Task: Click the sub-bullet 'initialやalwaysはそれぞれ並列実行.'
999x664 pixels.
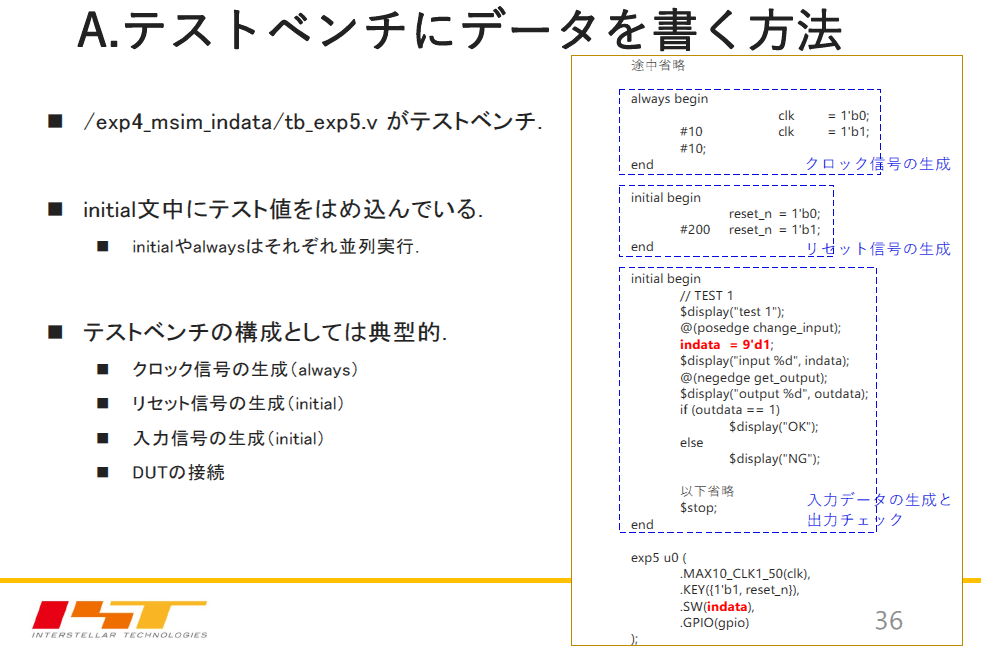Action: tap(275, 246)
